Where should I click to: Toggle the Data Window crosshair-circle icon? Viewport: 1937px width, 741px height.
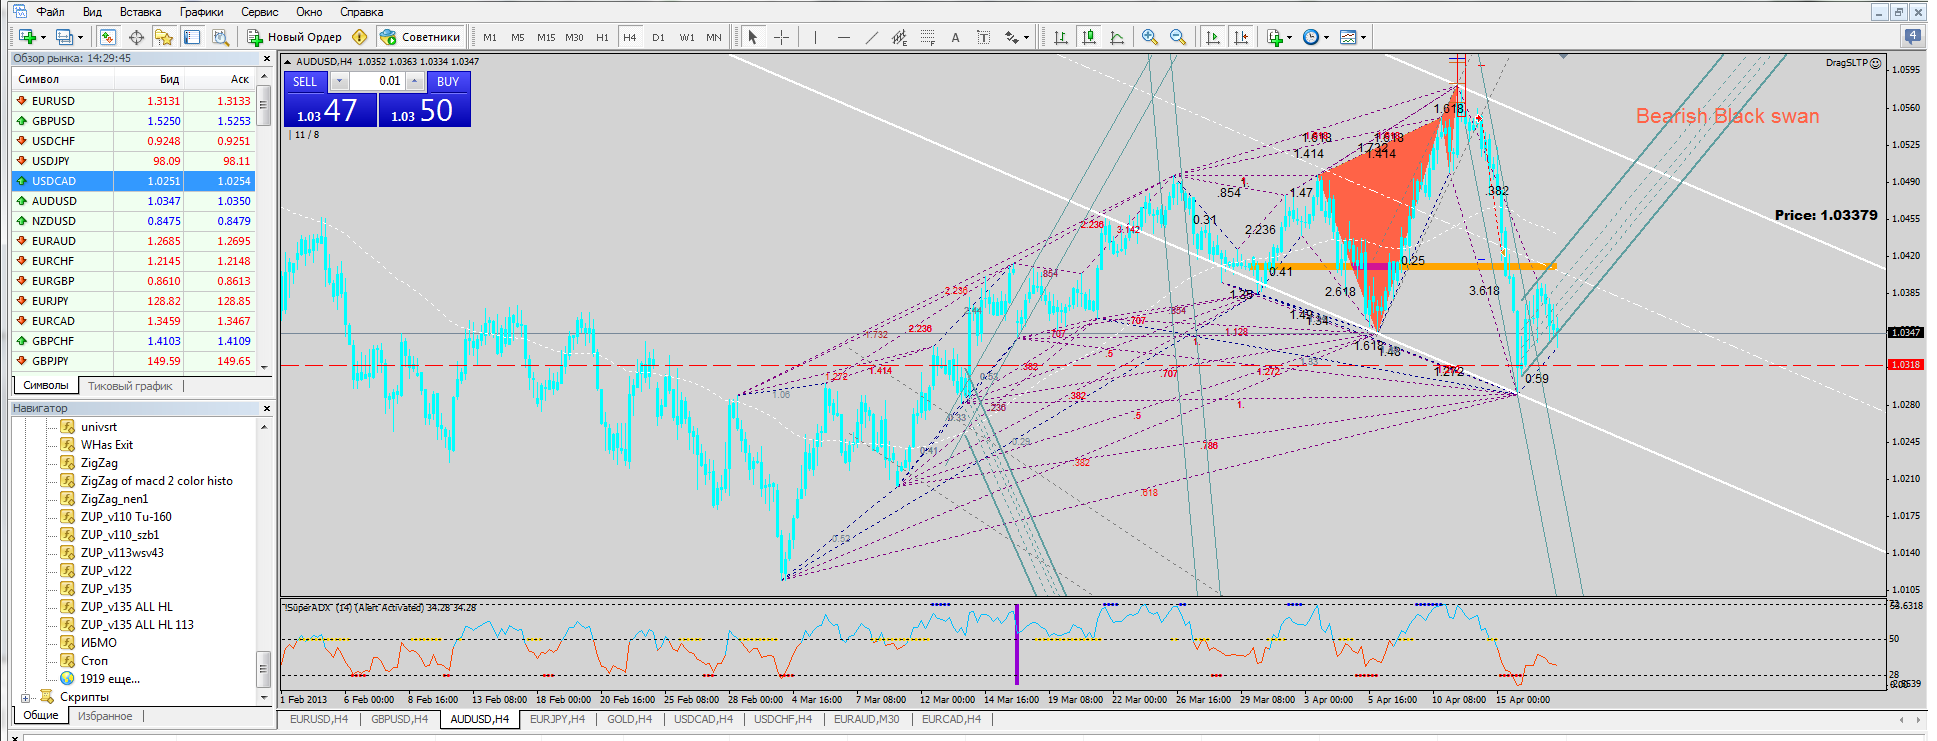click(136, 37)
